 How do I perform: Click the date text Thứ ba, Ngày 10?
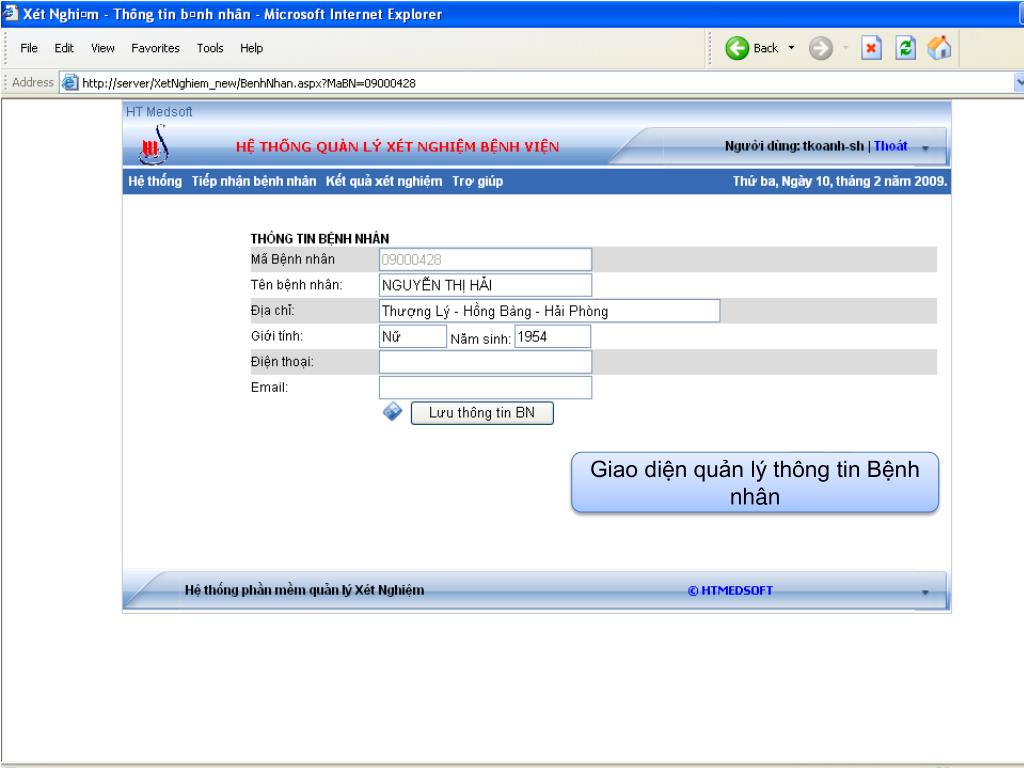(x=840, y=182)
